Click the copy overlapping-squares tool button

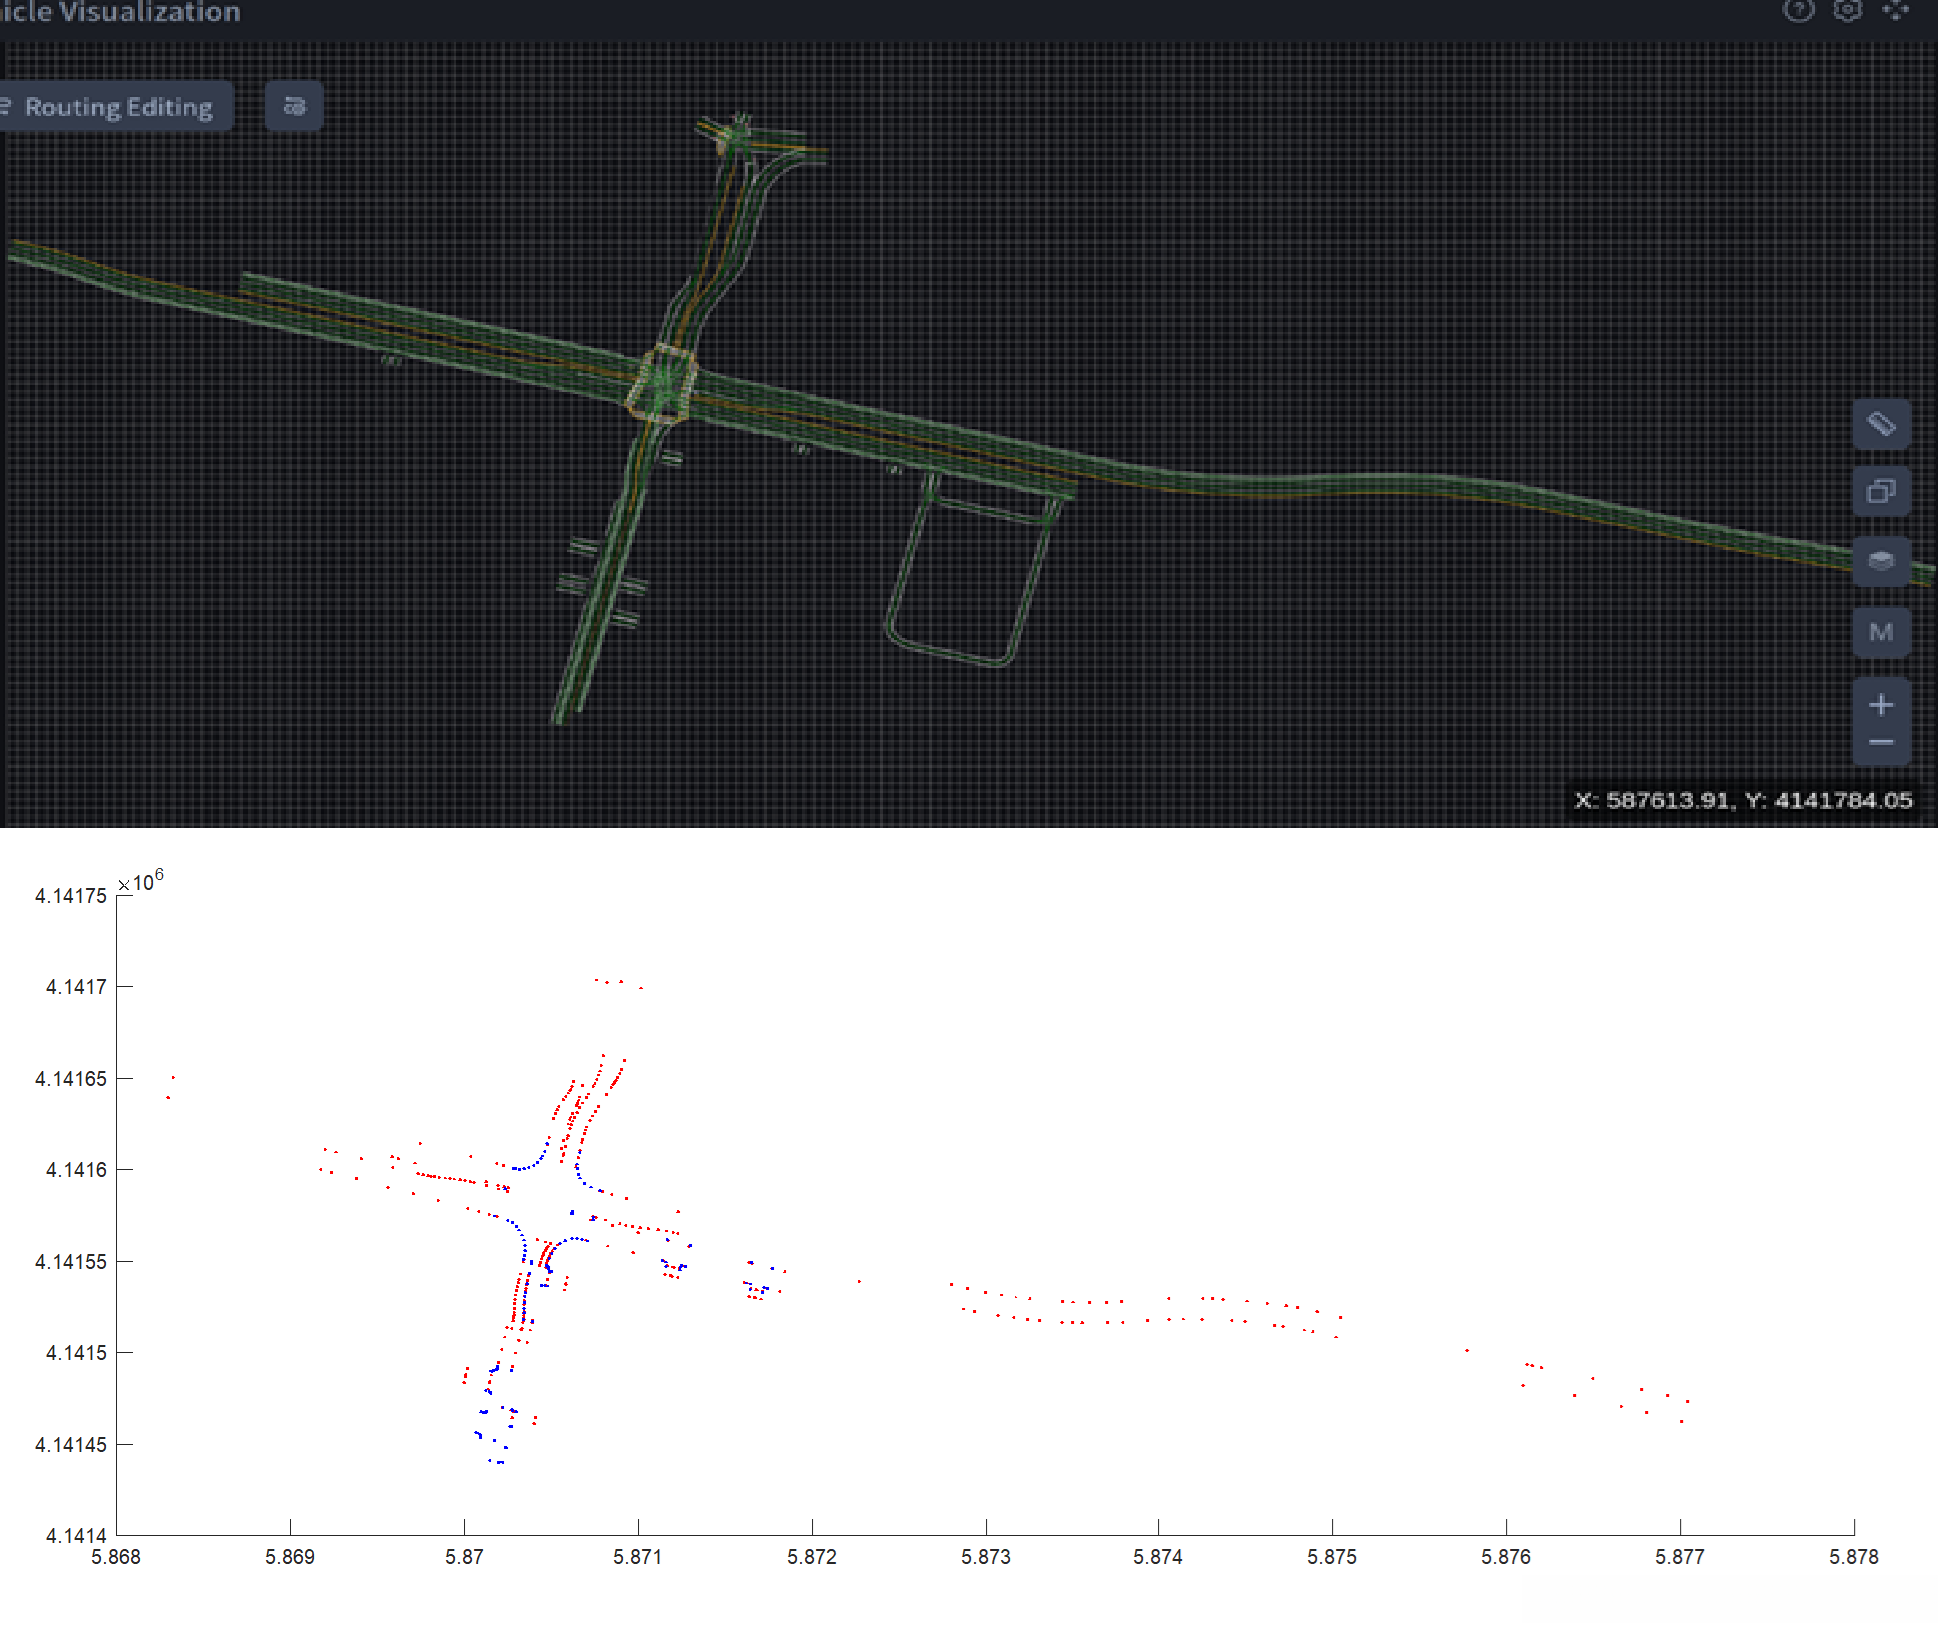pos(1880,492)
